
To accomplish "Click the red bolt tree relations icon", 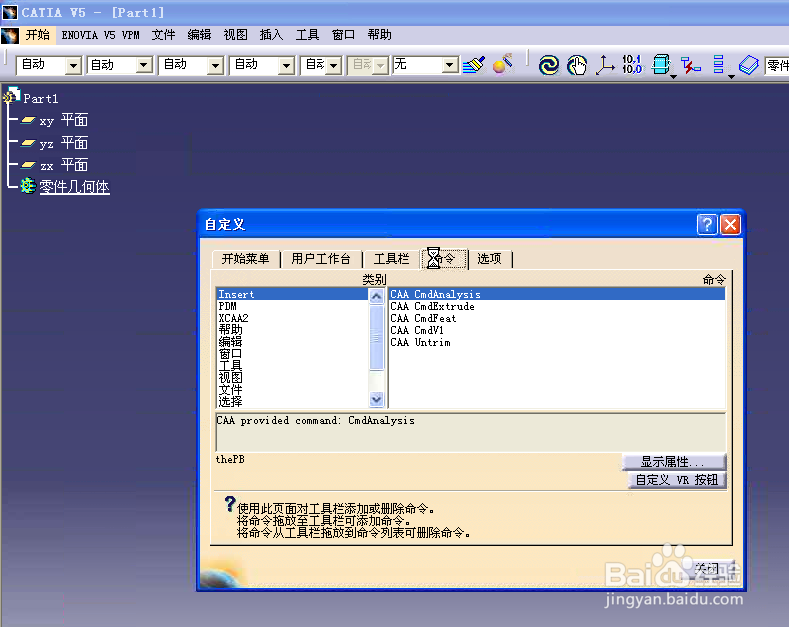I will pos(690,65).
